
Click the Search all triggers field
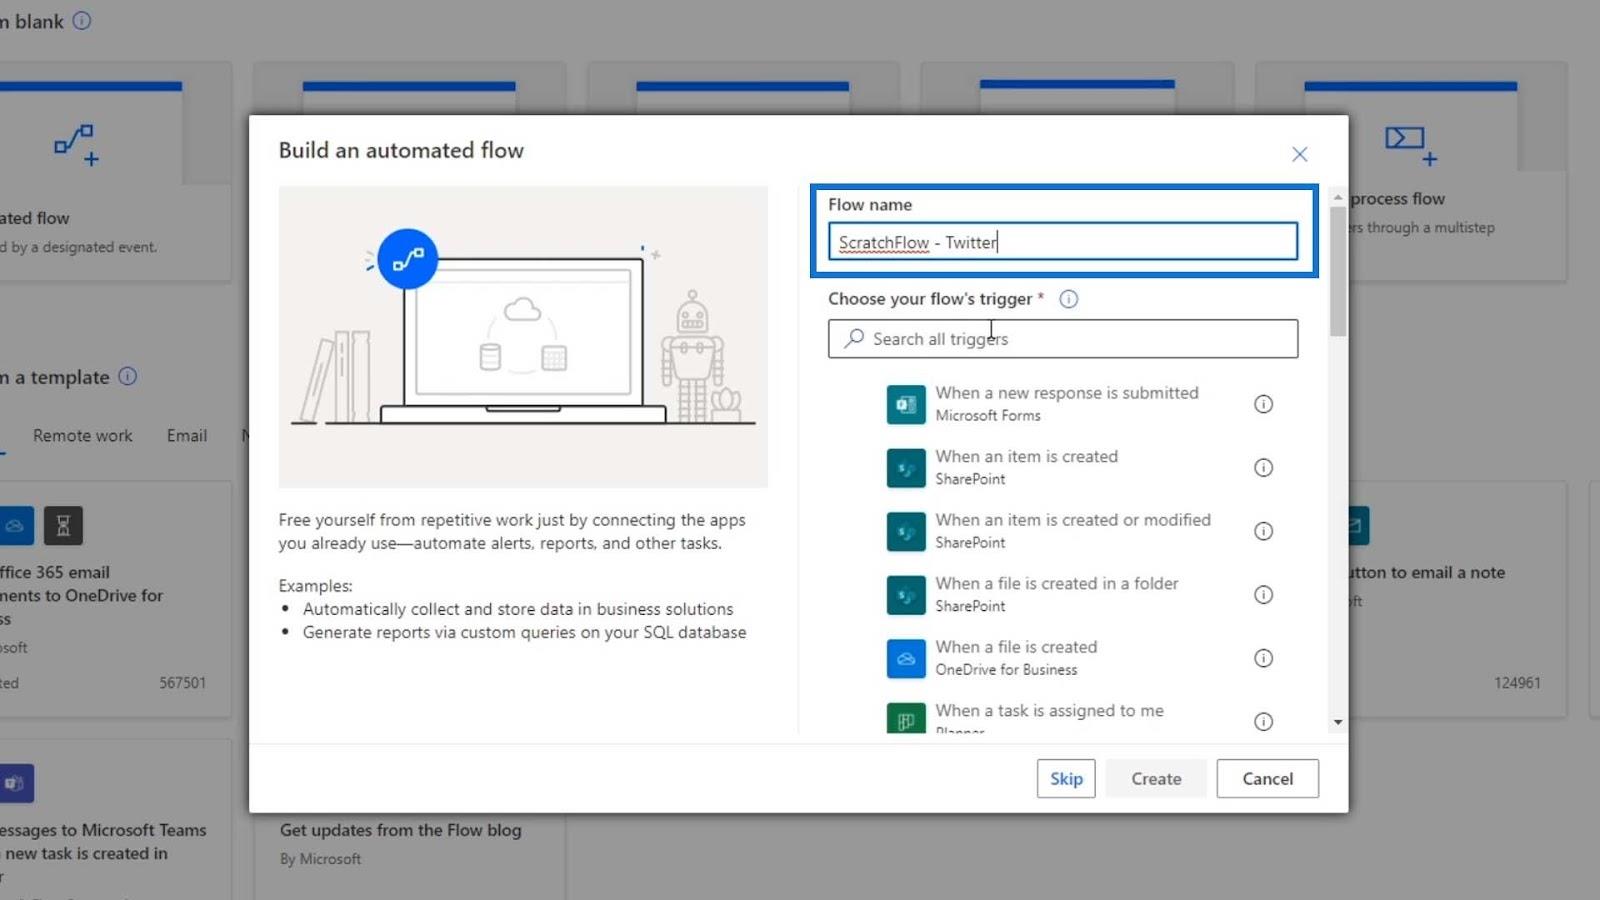pyautogui.click(x=1063, y=339)
